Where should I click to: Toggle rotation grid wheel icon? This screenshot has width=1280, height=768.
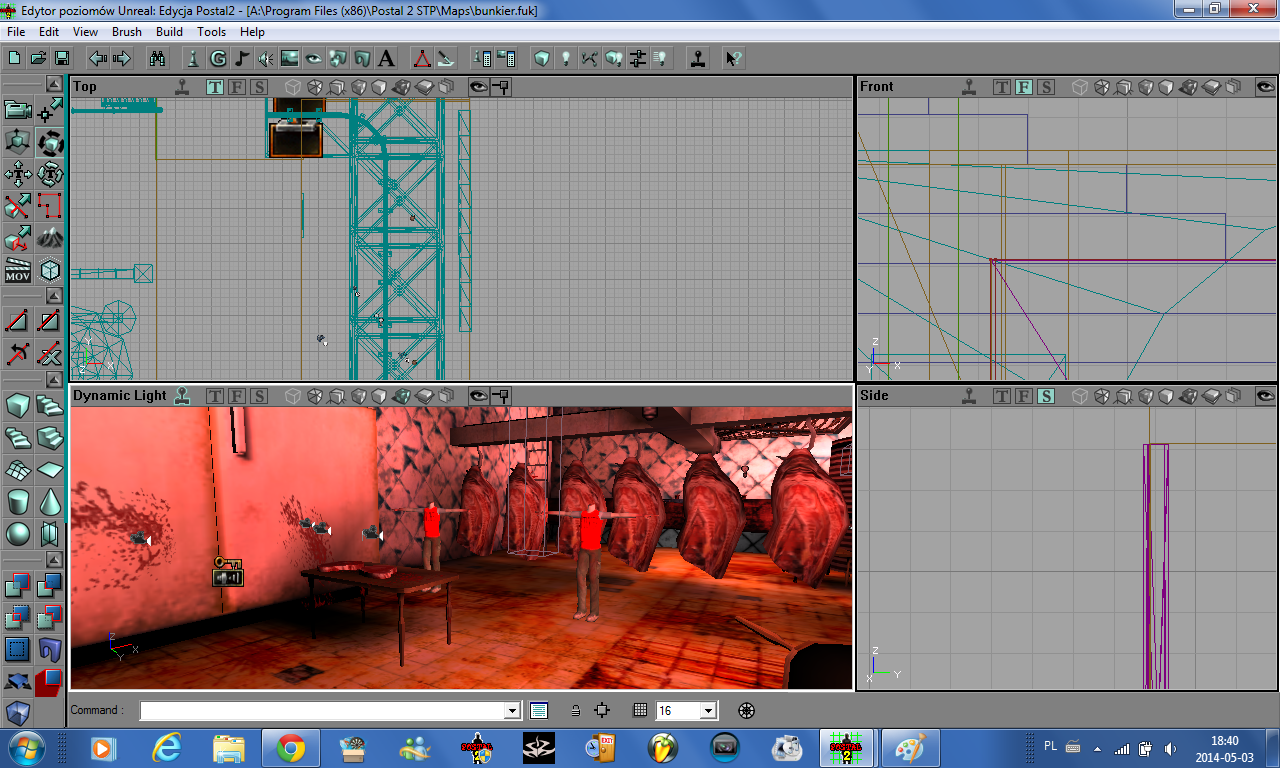(746, 711)
